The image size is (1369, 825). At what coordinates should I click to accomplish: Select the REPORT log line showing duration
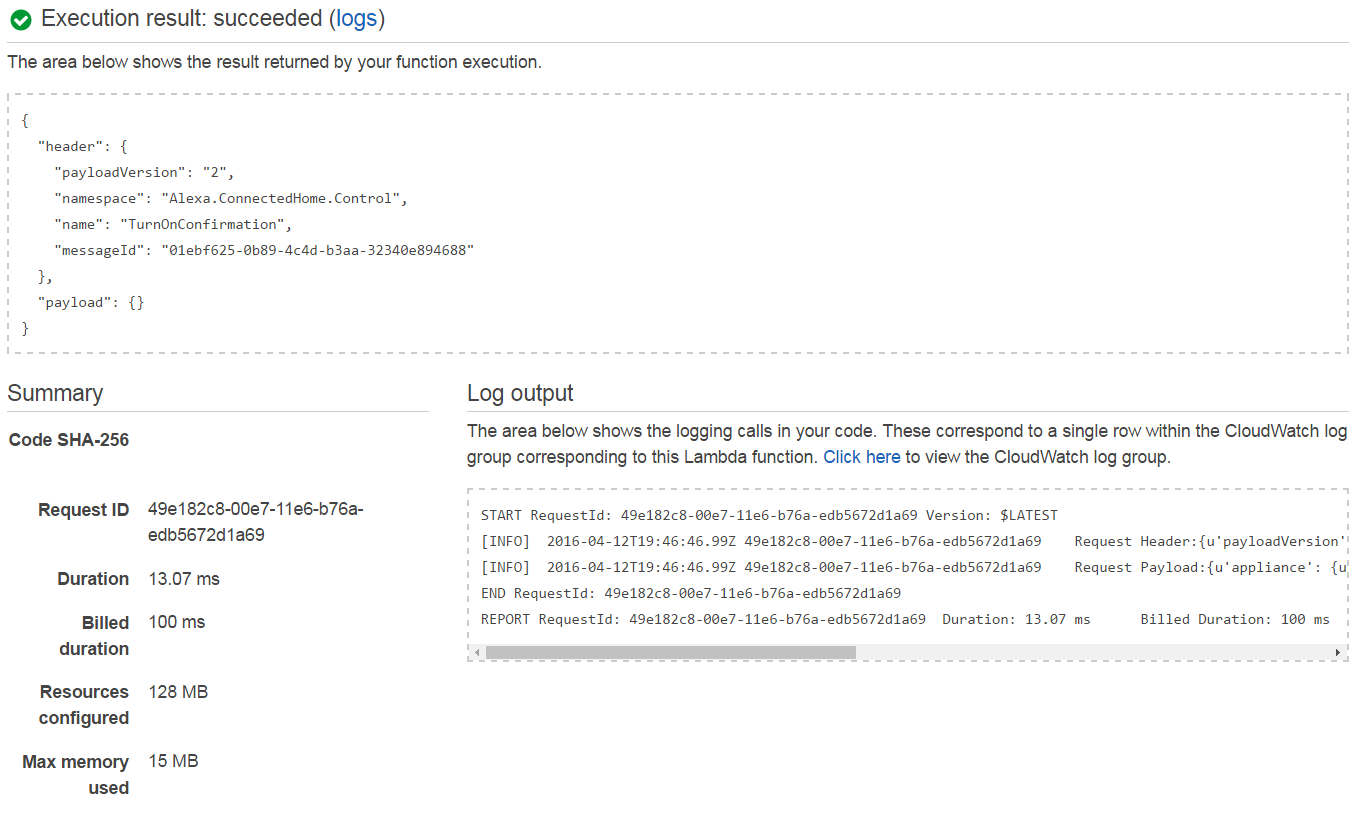coord(800,619)
